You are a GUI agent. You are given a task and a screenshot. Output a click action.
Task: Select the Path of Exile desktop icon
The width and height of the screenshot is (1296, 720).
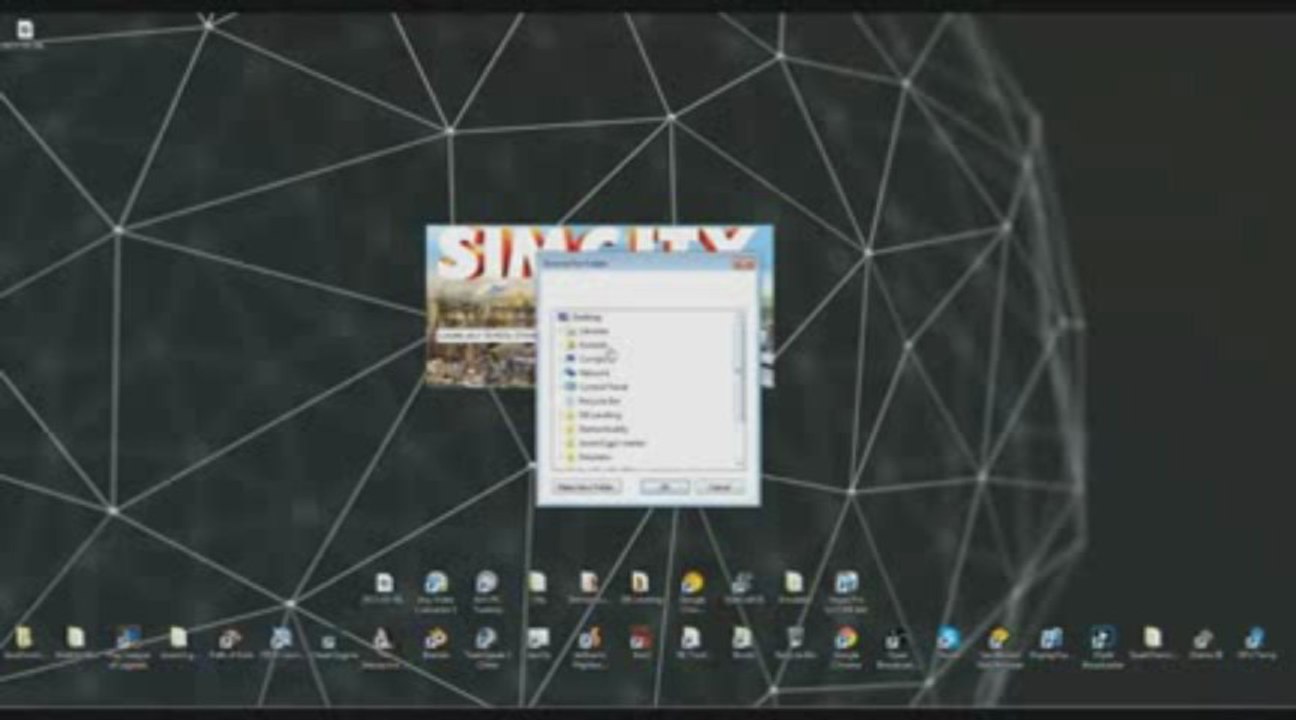[230, 643]
